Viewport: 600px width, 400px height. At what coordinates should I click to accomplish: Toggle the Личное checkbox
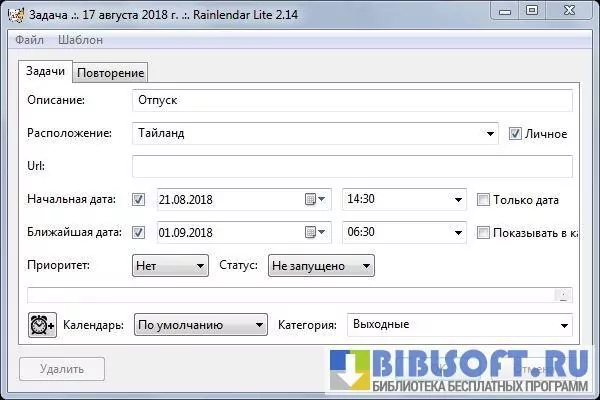point(516,133)
